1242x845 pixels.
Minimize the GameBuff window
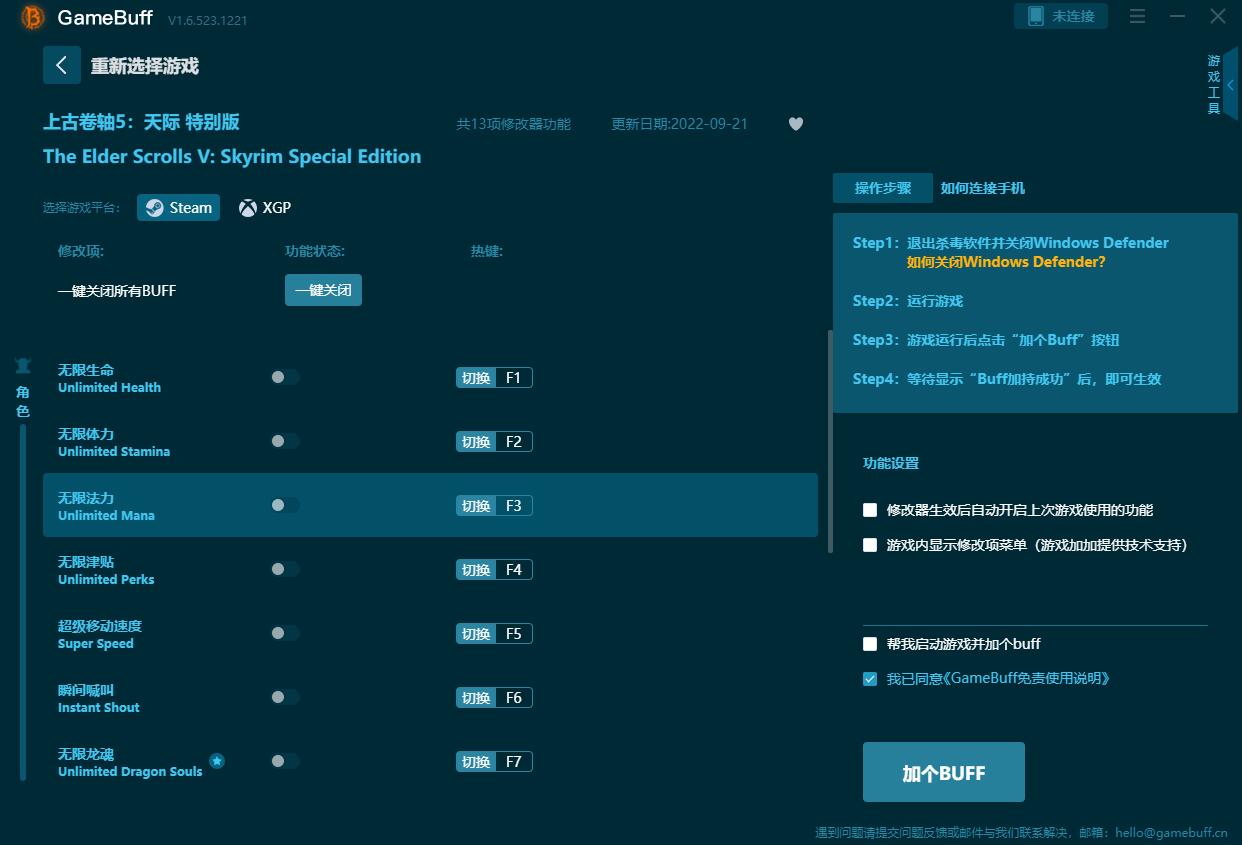point(1176,16)
